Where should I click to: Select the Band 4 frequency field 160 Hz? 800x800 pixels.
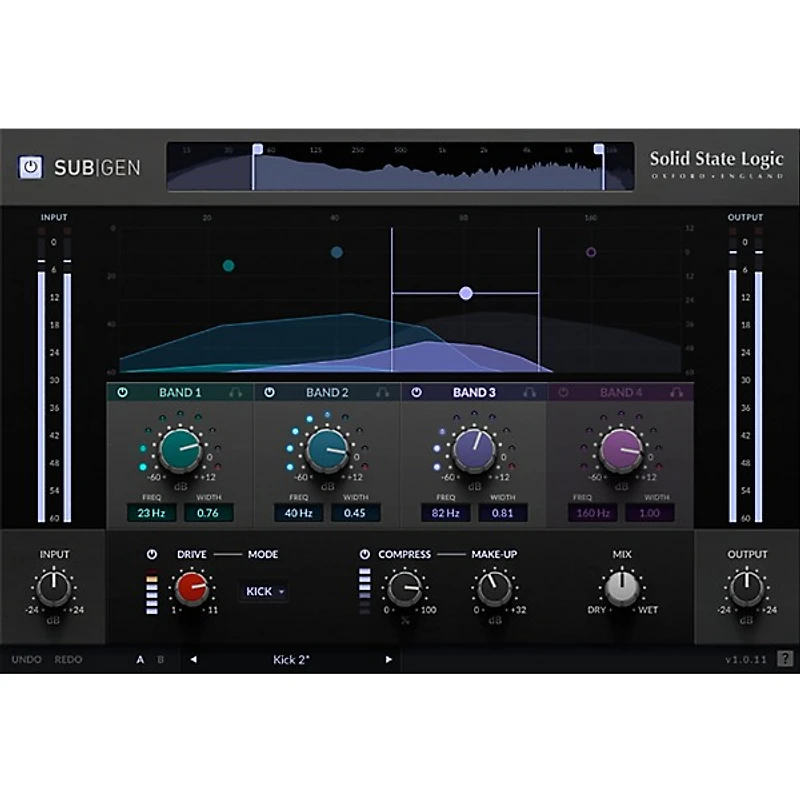[592, 513]
